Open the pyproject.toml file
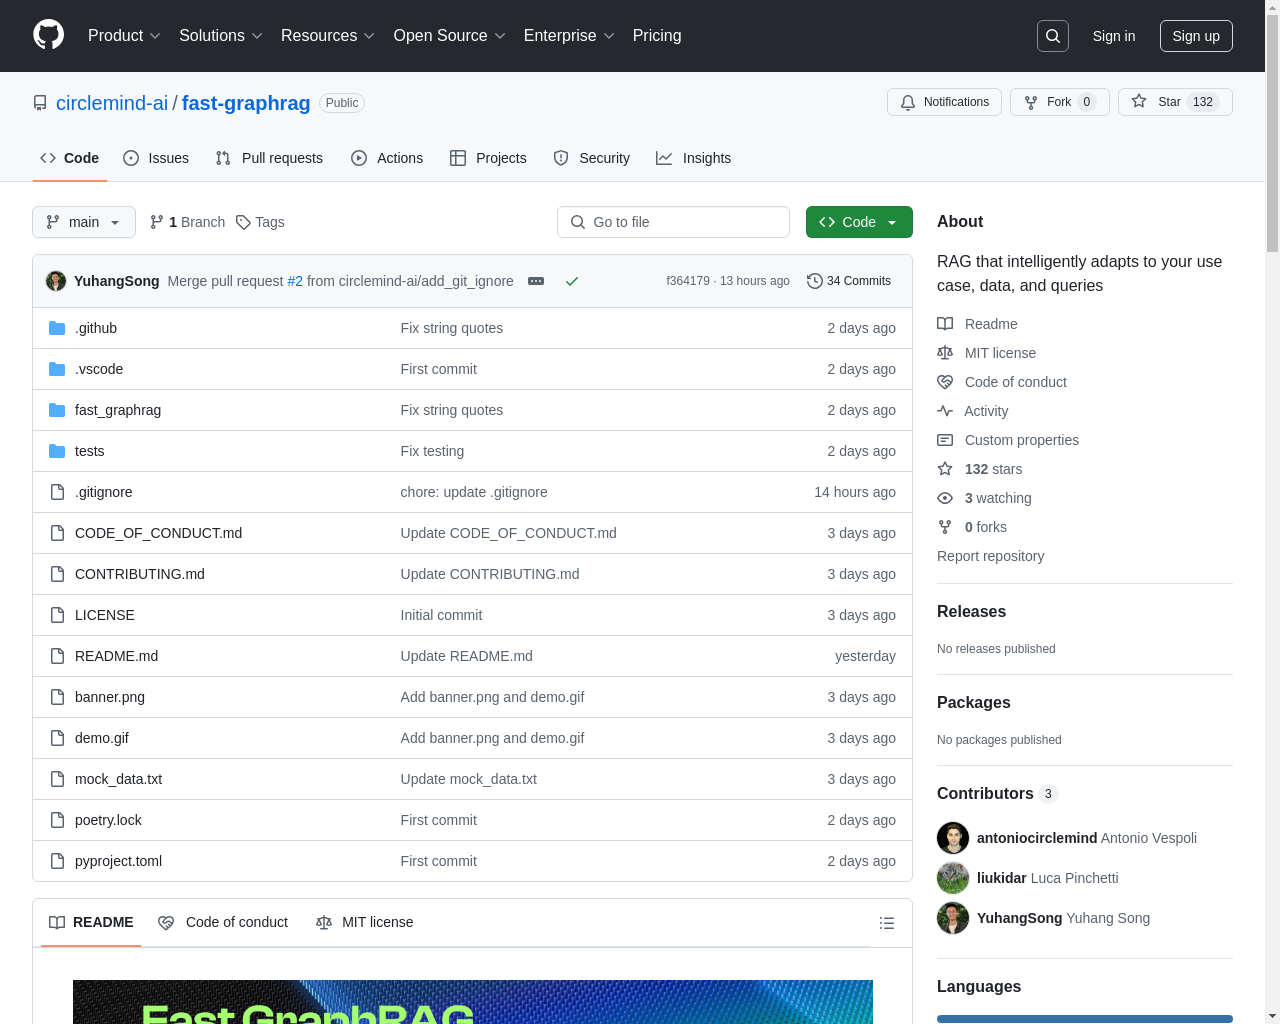 pyautogui.click(x=118, y=861)
